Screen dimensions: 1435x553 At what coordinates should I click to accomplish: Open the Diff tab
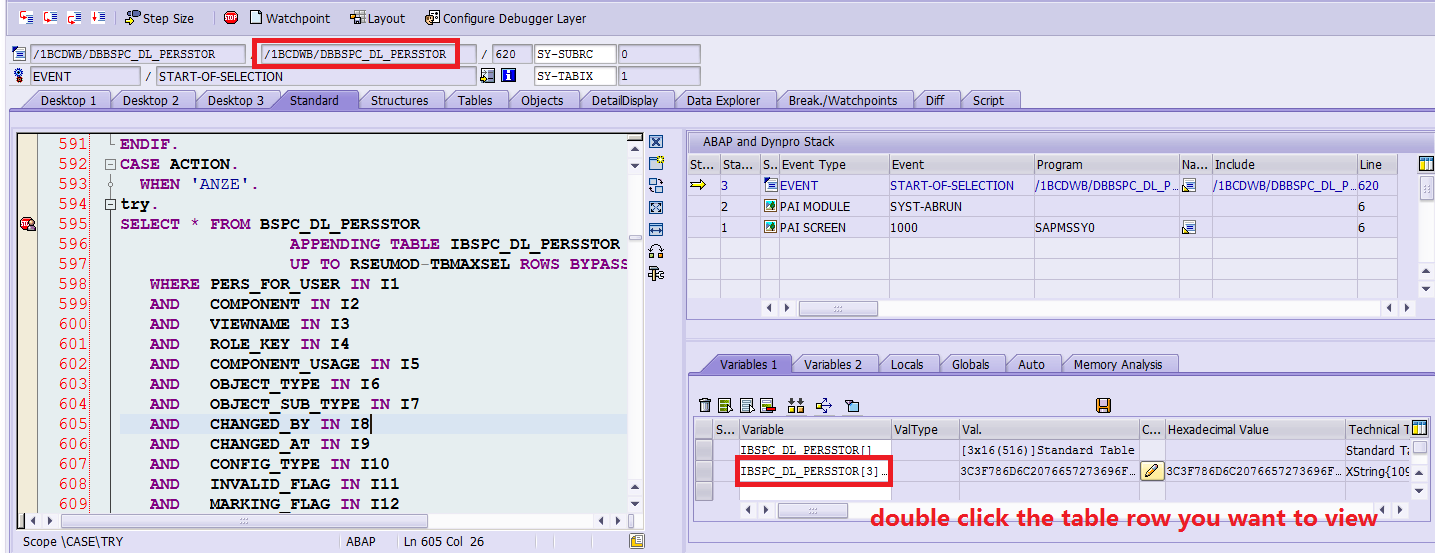point(934,100)
